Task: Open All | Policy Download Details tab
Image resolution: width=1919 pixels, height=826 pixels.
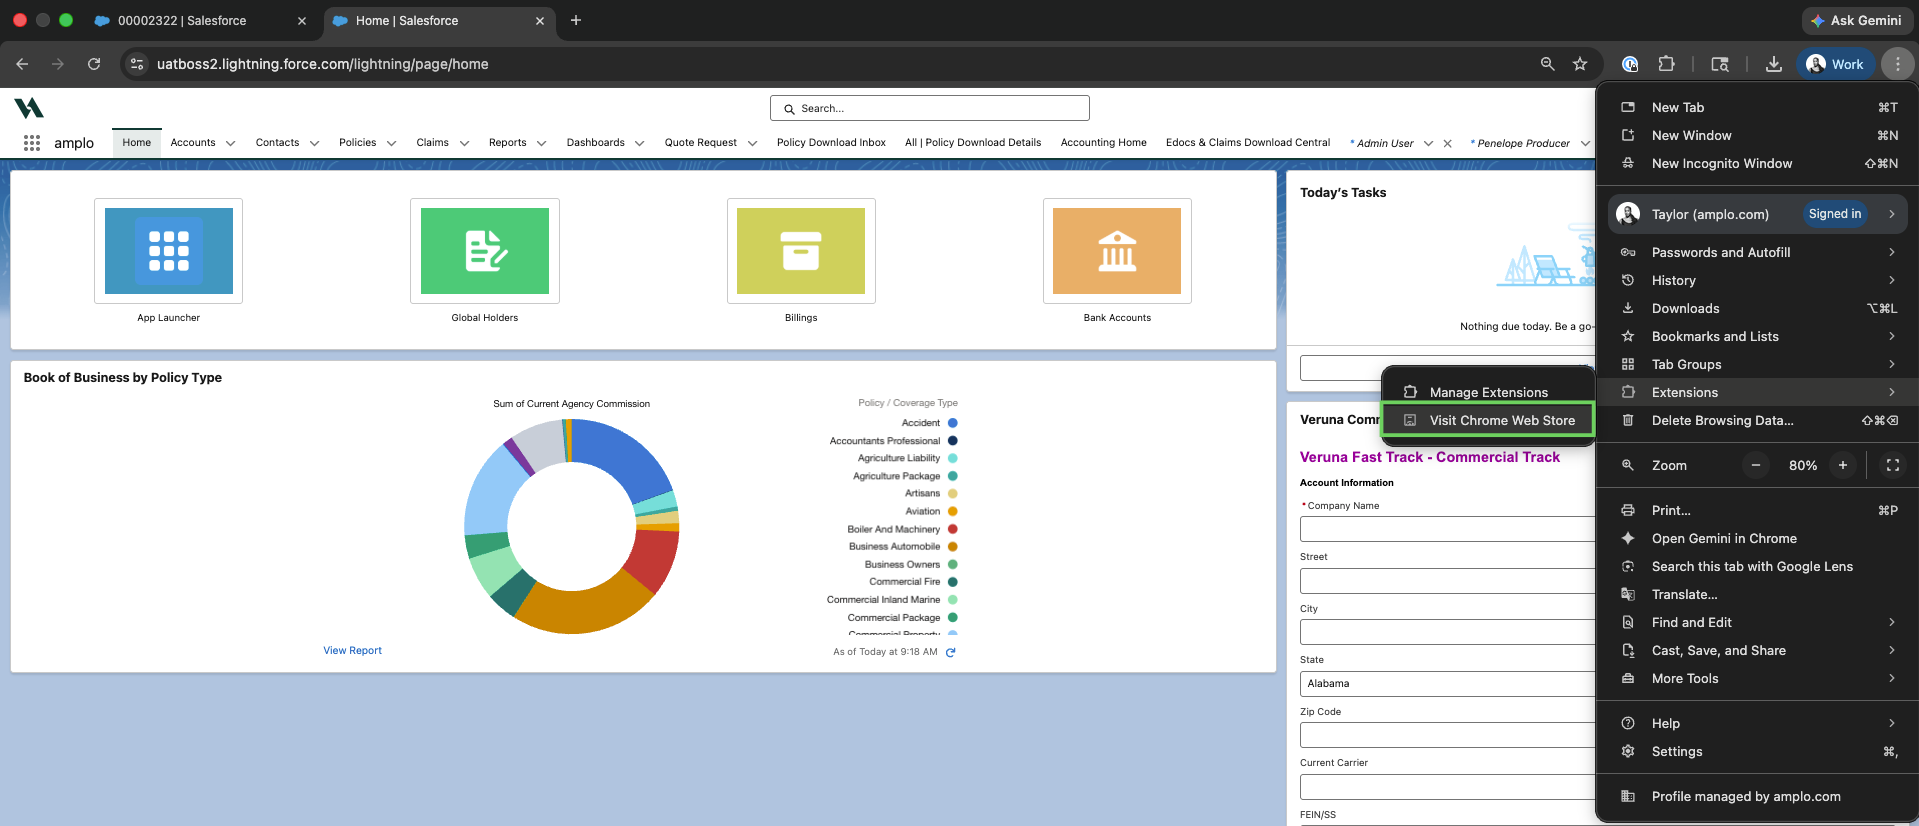Action: 973,143
